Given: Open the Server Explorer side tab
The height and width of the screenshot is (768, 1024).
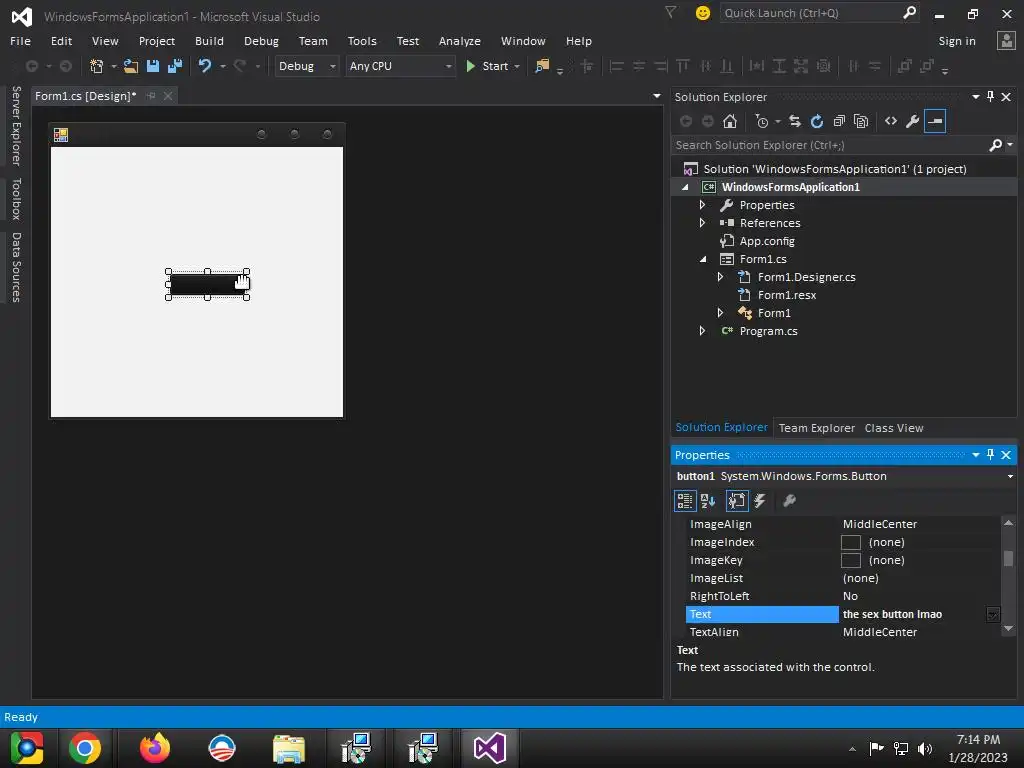Looking at the screenshot, I should tap(16, 125).
